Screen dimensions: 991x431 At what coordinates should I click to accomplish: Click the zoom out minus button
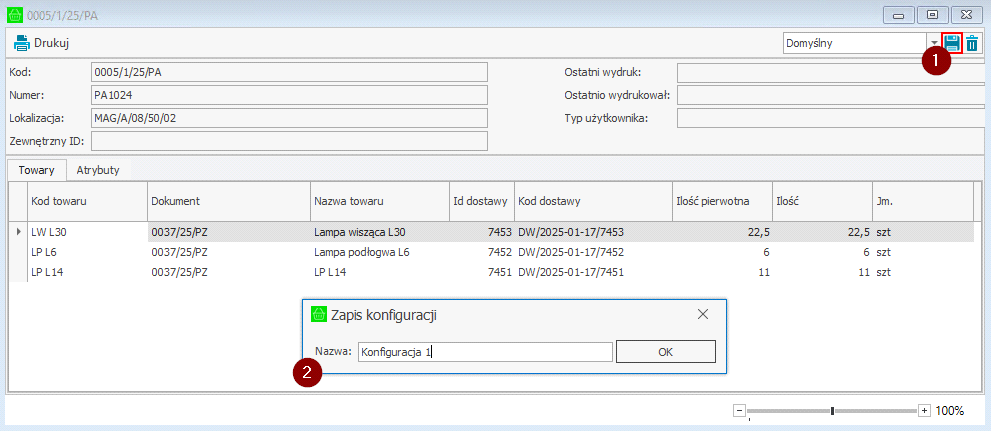[739, 411]
